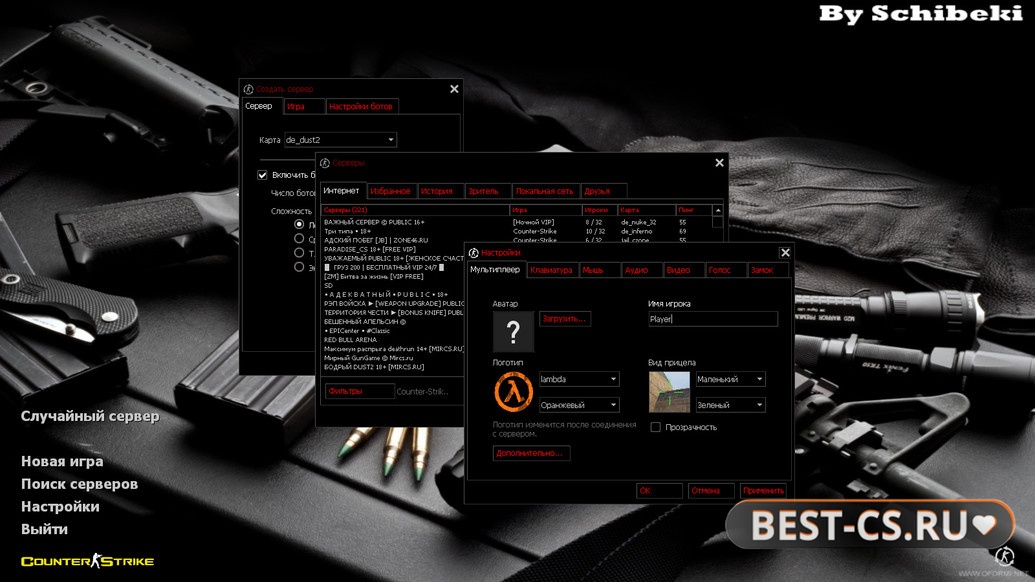Open the lambda logo dropdown
This screenshot has height=582, width=1035.
click(579, 379)
